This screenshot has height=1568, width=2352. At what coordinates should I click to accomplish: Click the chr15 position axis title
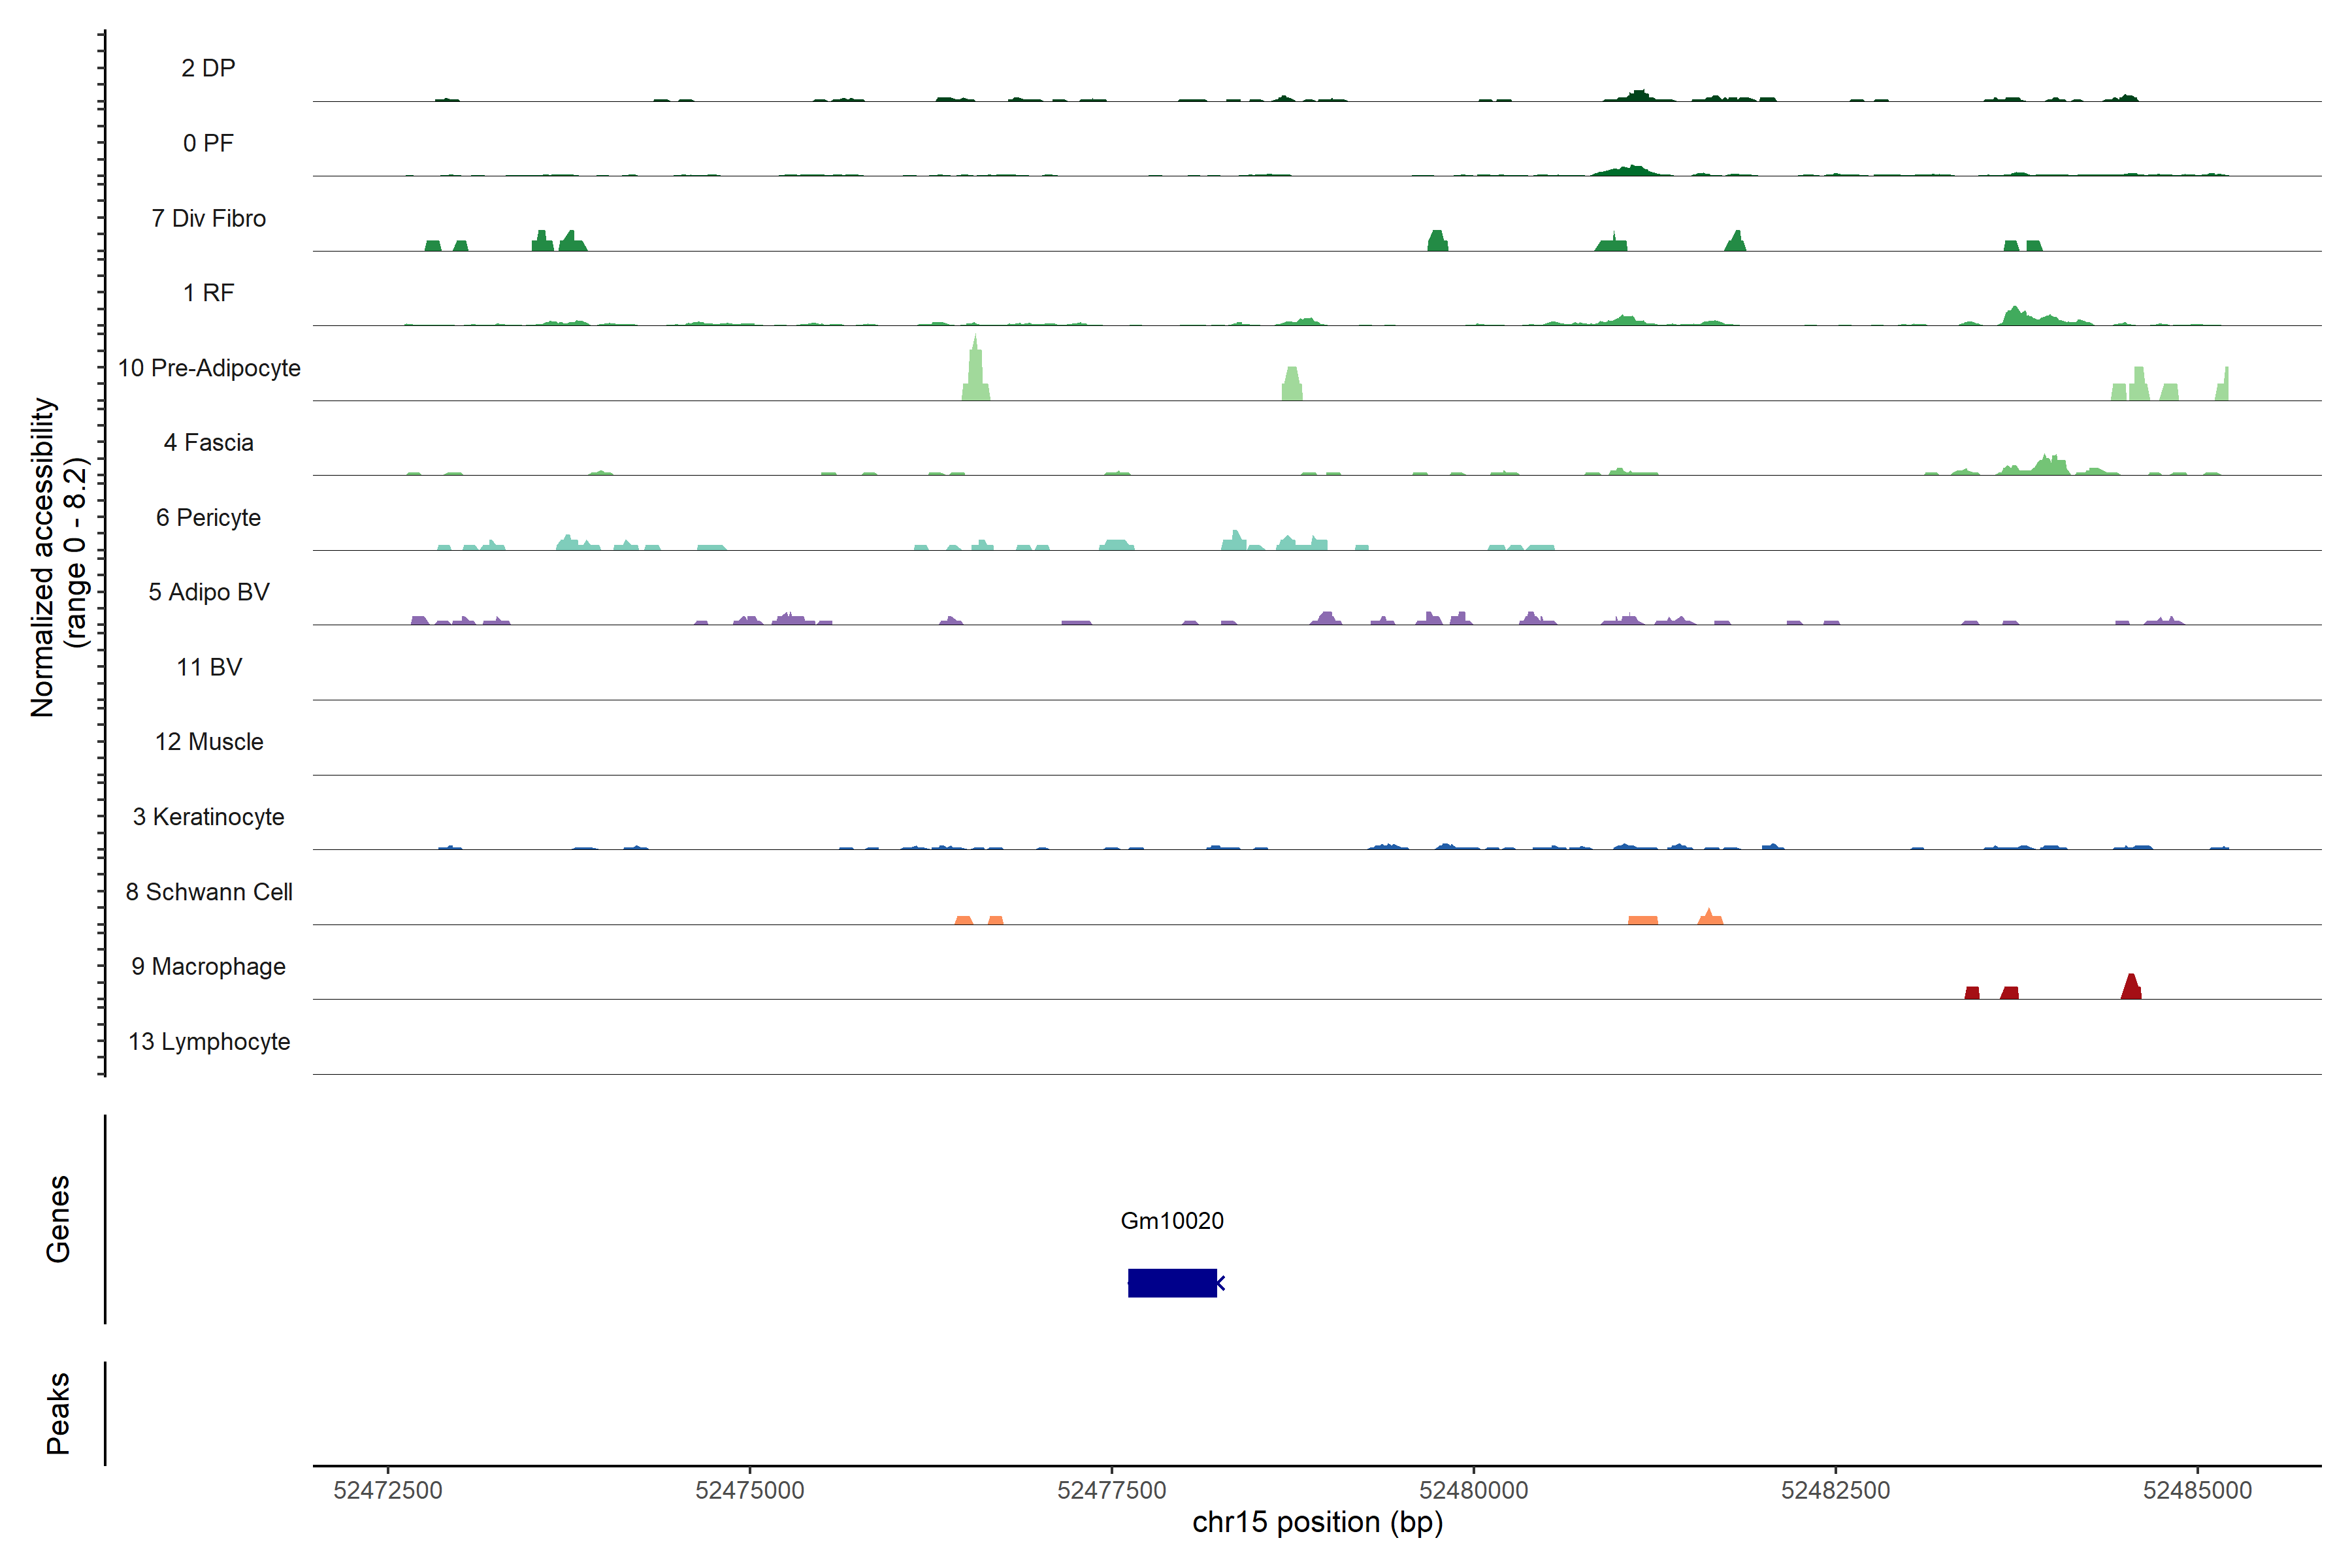coord(1317,1523)
